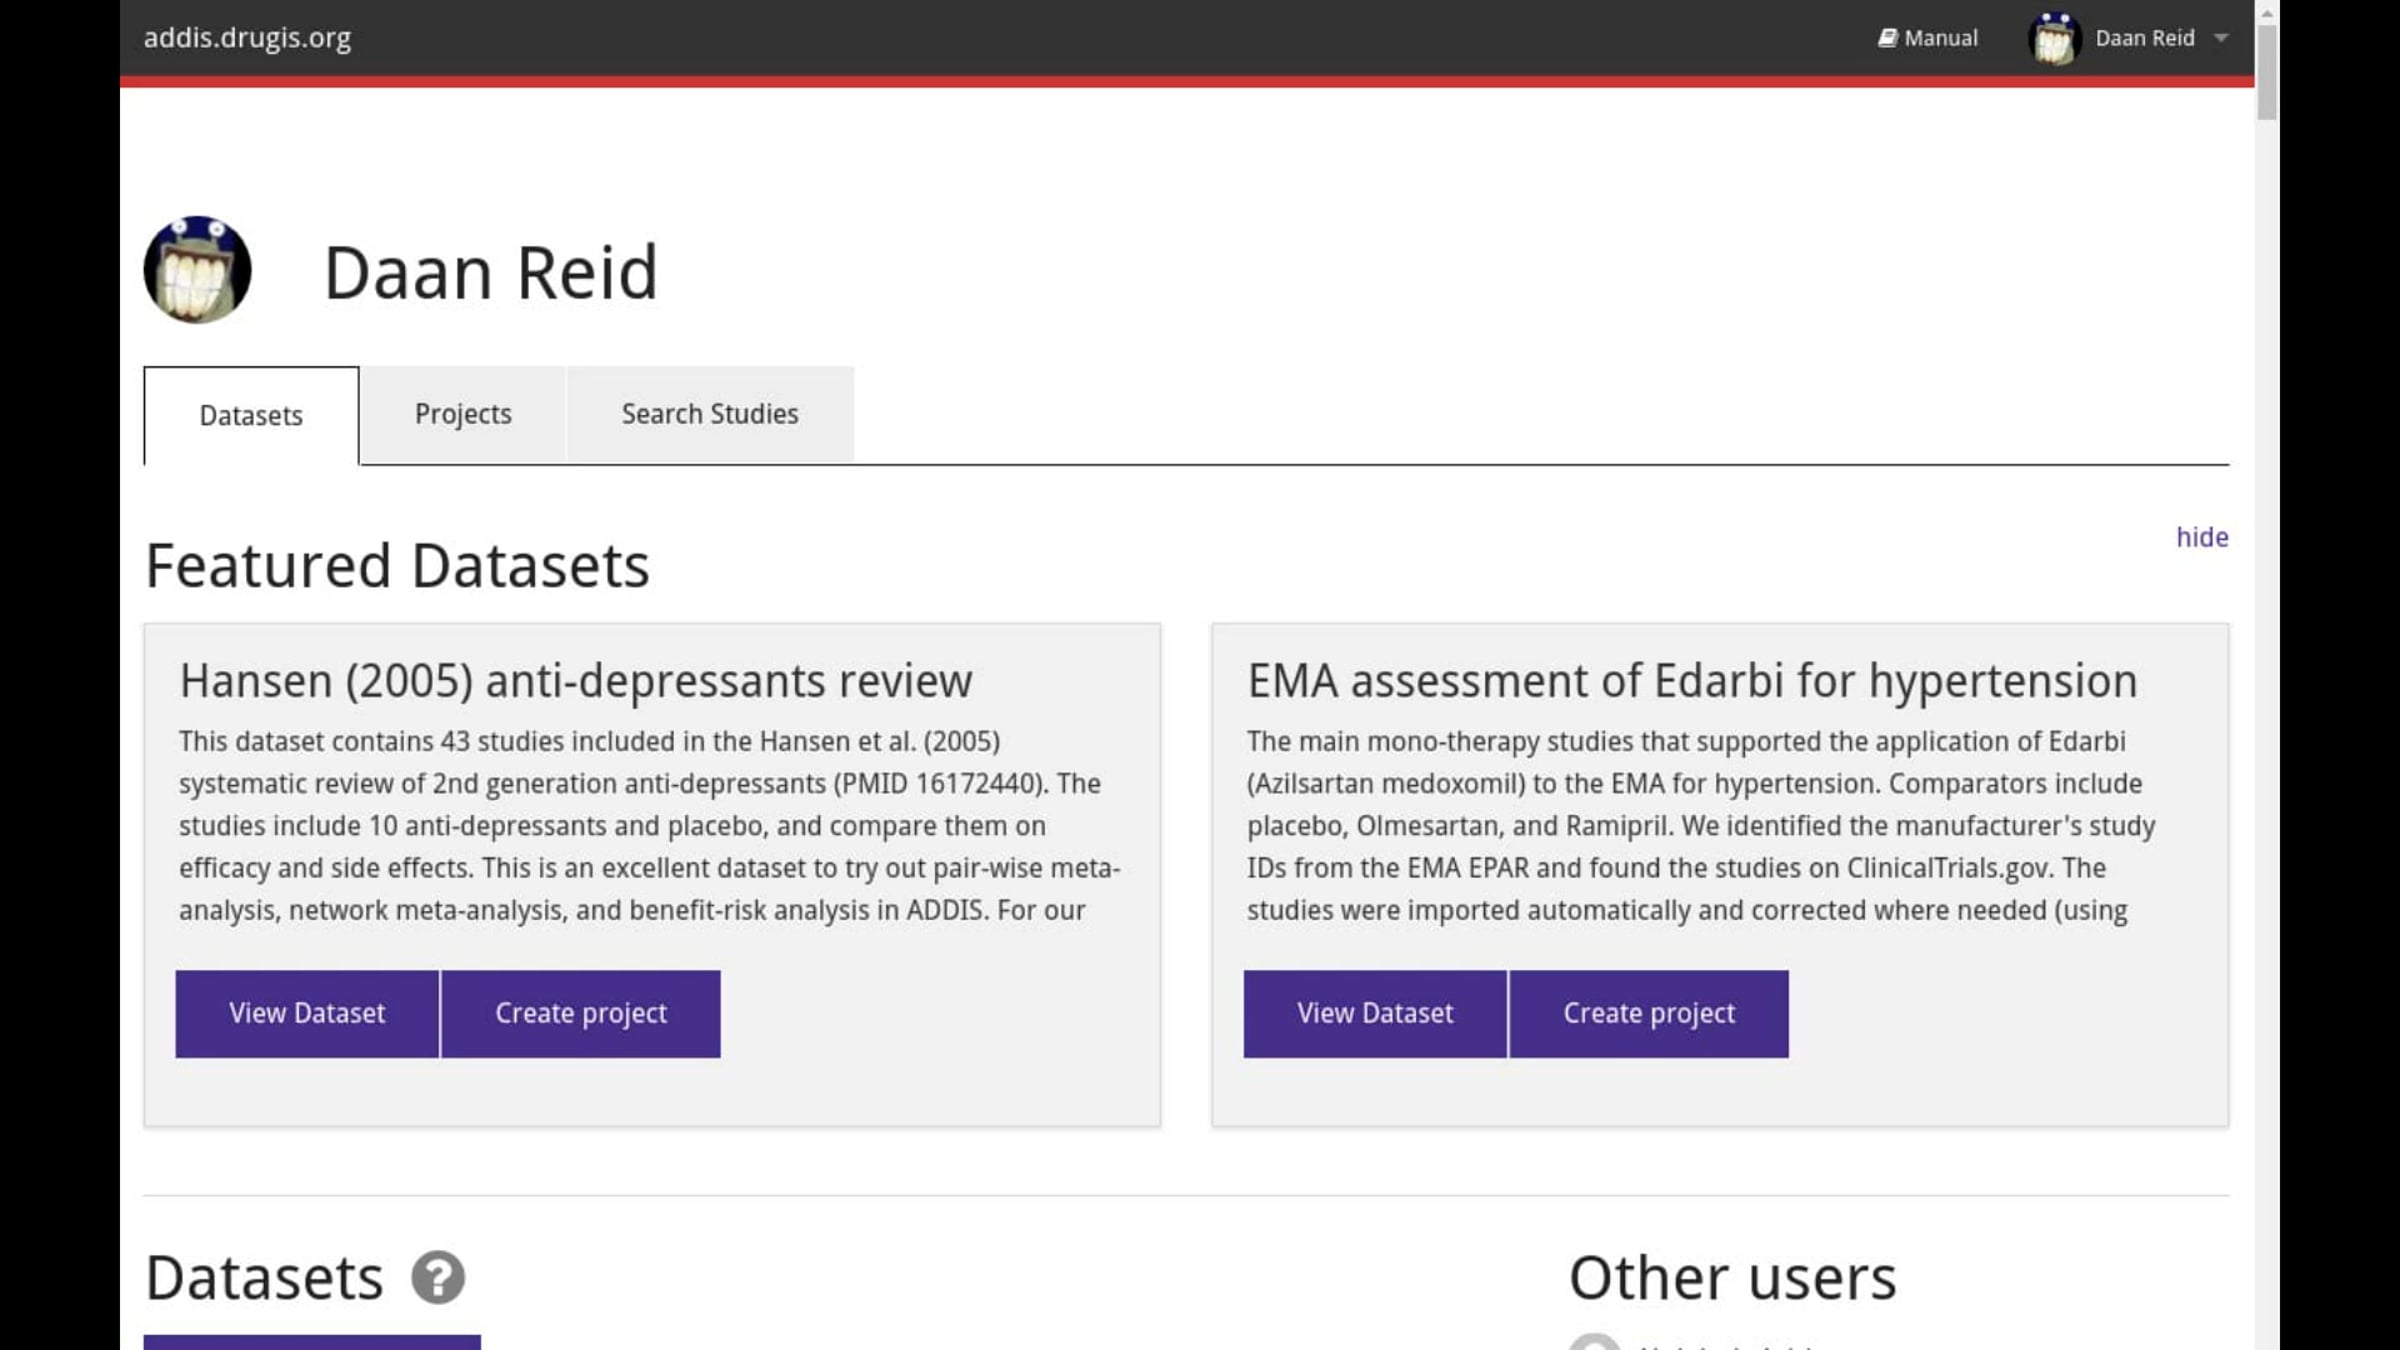Click the small avatar in top navbar
Screen dimensions: 2400x1350
(x=2054, y=39)
